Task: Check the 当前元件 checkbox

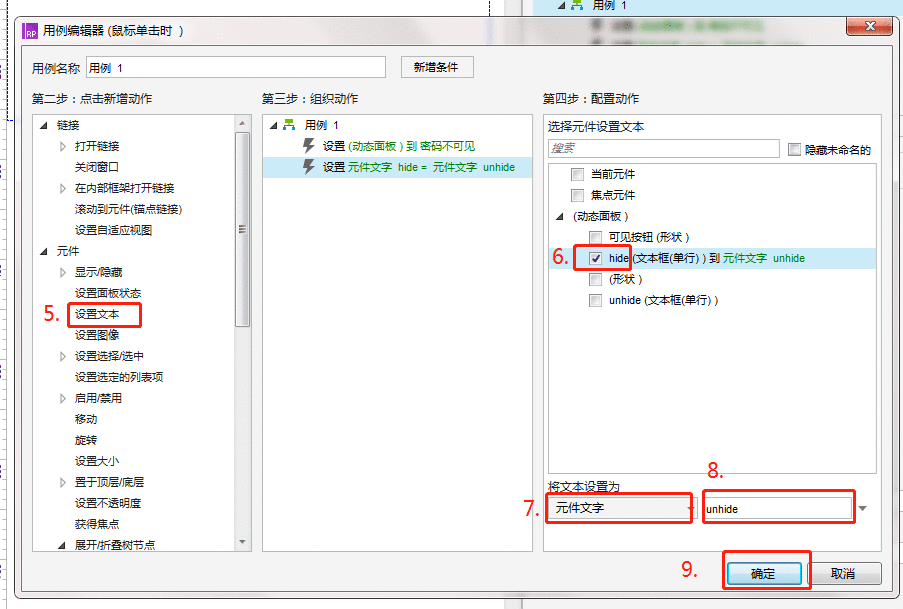Action: coord(577,175)
